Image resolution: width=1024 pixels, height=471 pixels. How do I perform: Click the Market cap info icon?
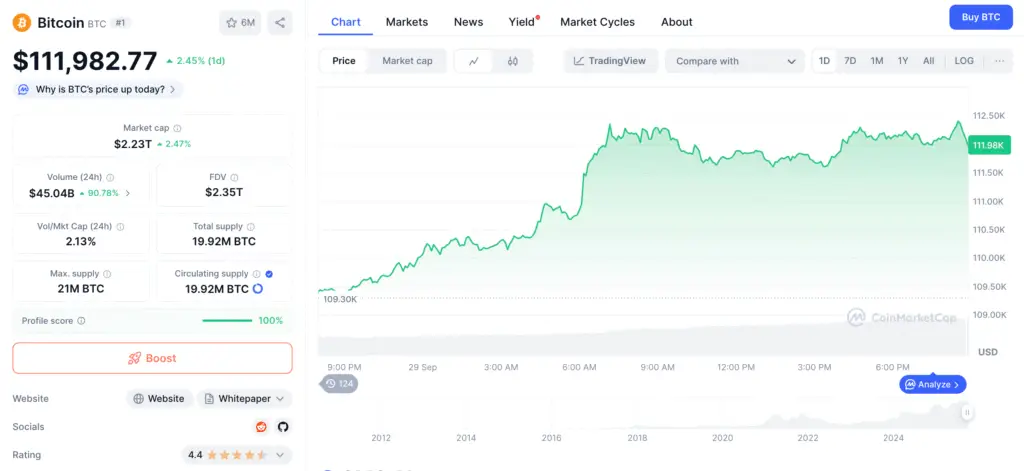tap(178, 128)
